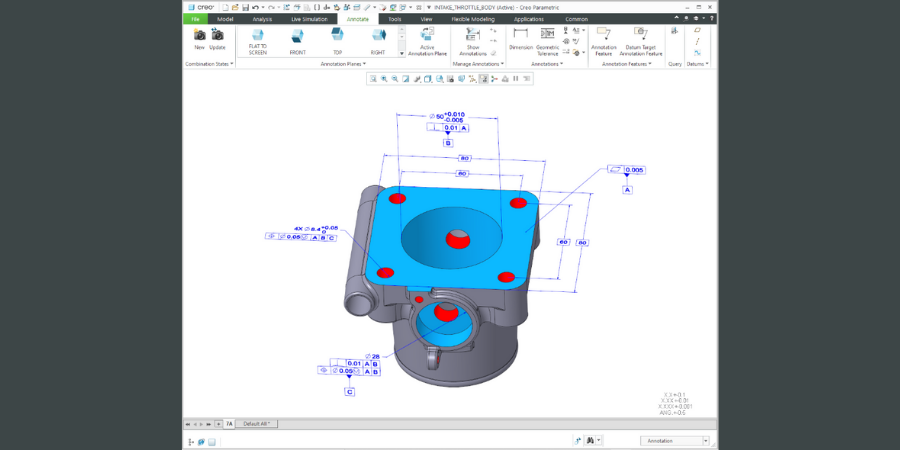
Task: Click the 0.005 flatness tolerance annotation
Action: tap(630, 170)
